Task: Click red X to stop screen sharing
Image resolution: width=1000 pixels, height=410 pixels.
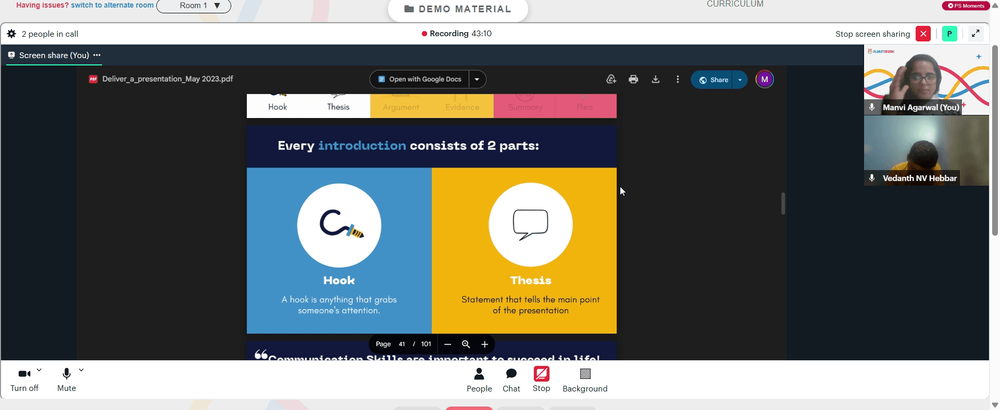Action: (x=923, y=34)
